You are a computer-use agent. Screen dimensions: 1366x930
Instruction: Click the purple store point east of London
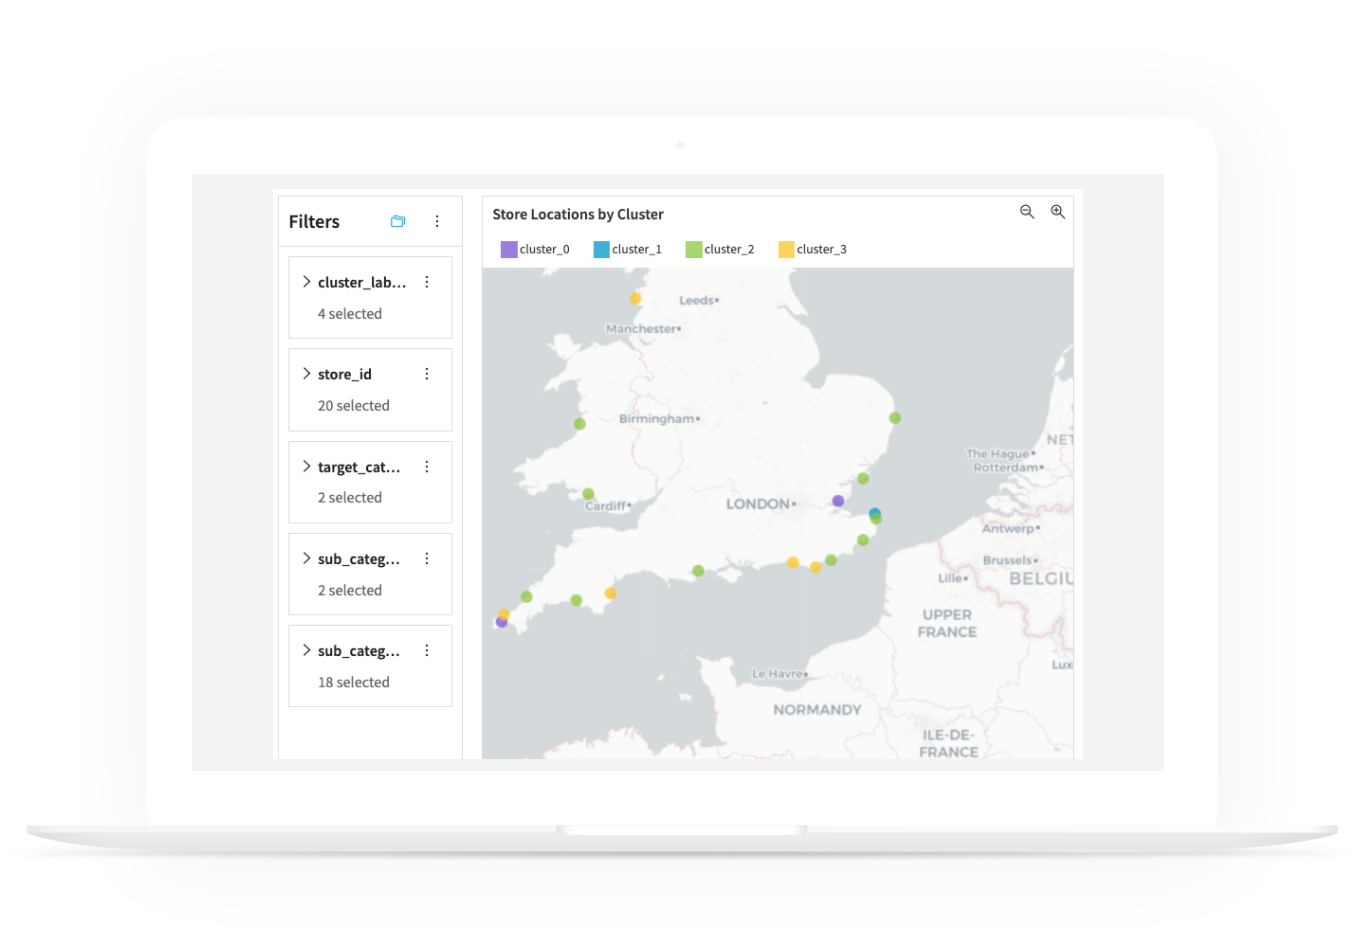838,501
